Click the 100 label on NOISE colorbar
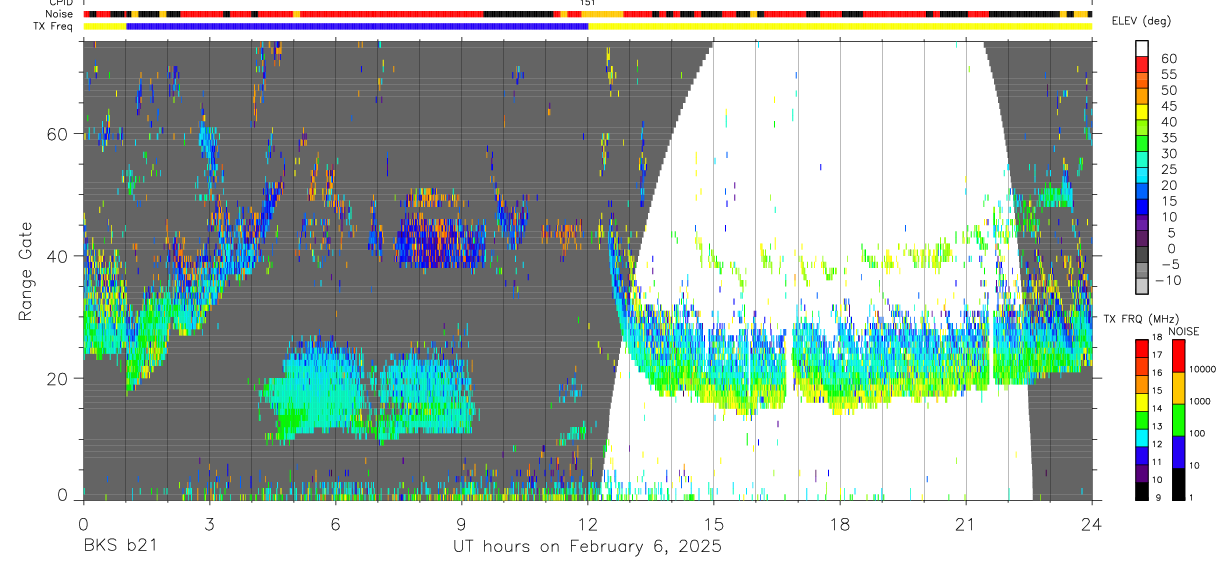This screenshot has width=1228, height=567. pos(1196,433)
